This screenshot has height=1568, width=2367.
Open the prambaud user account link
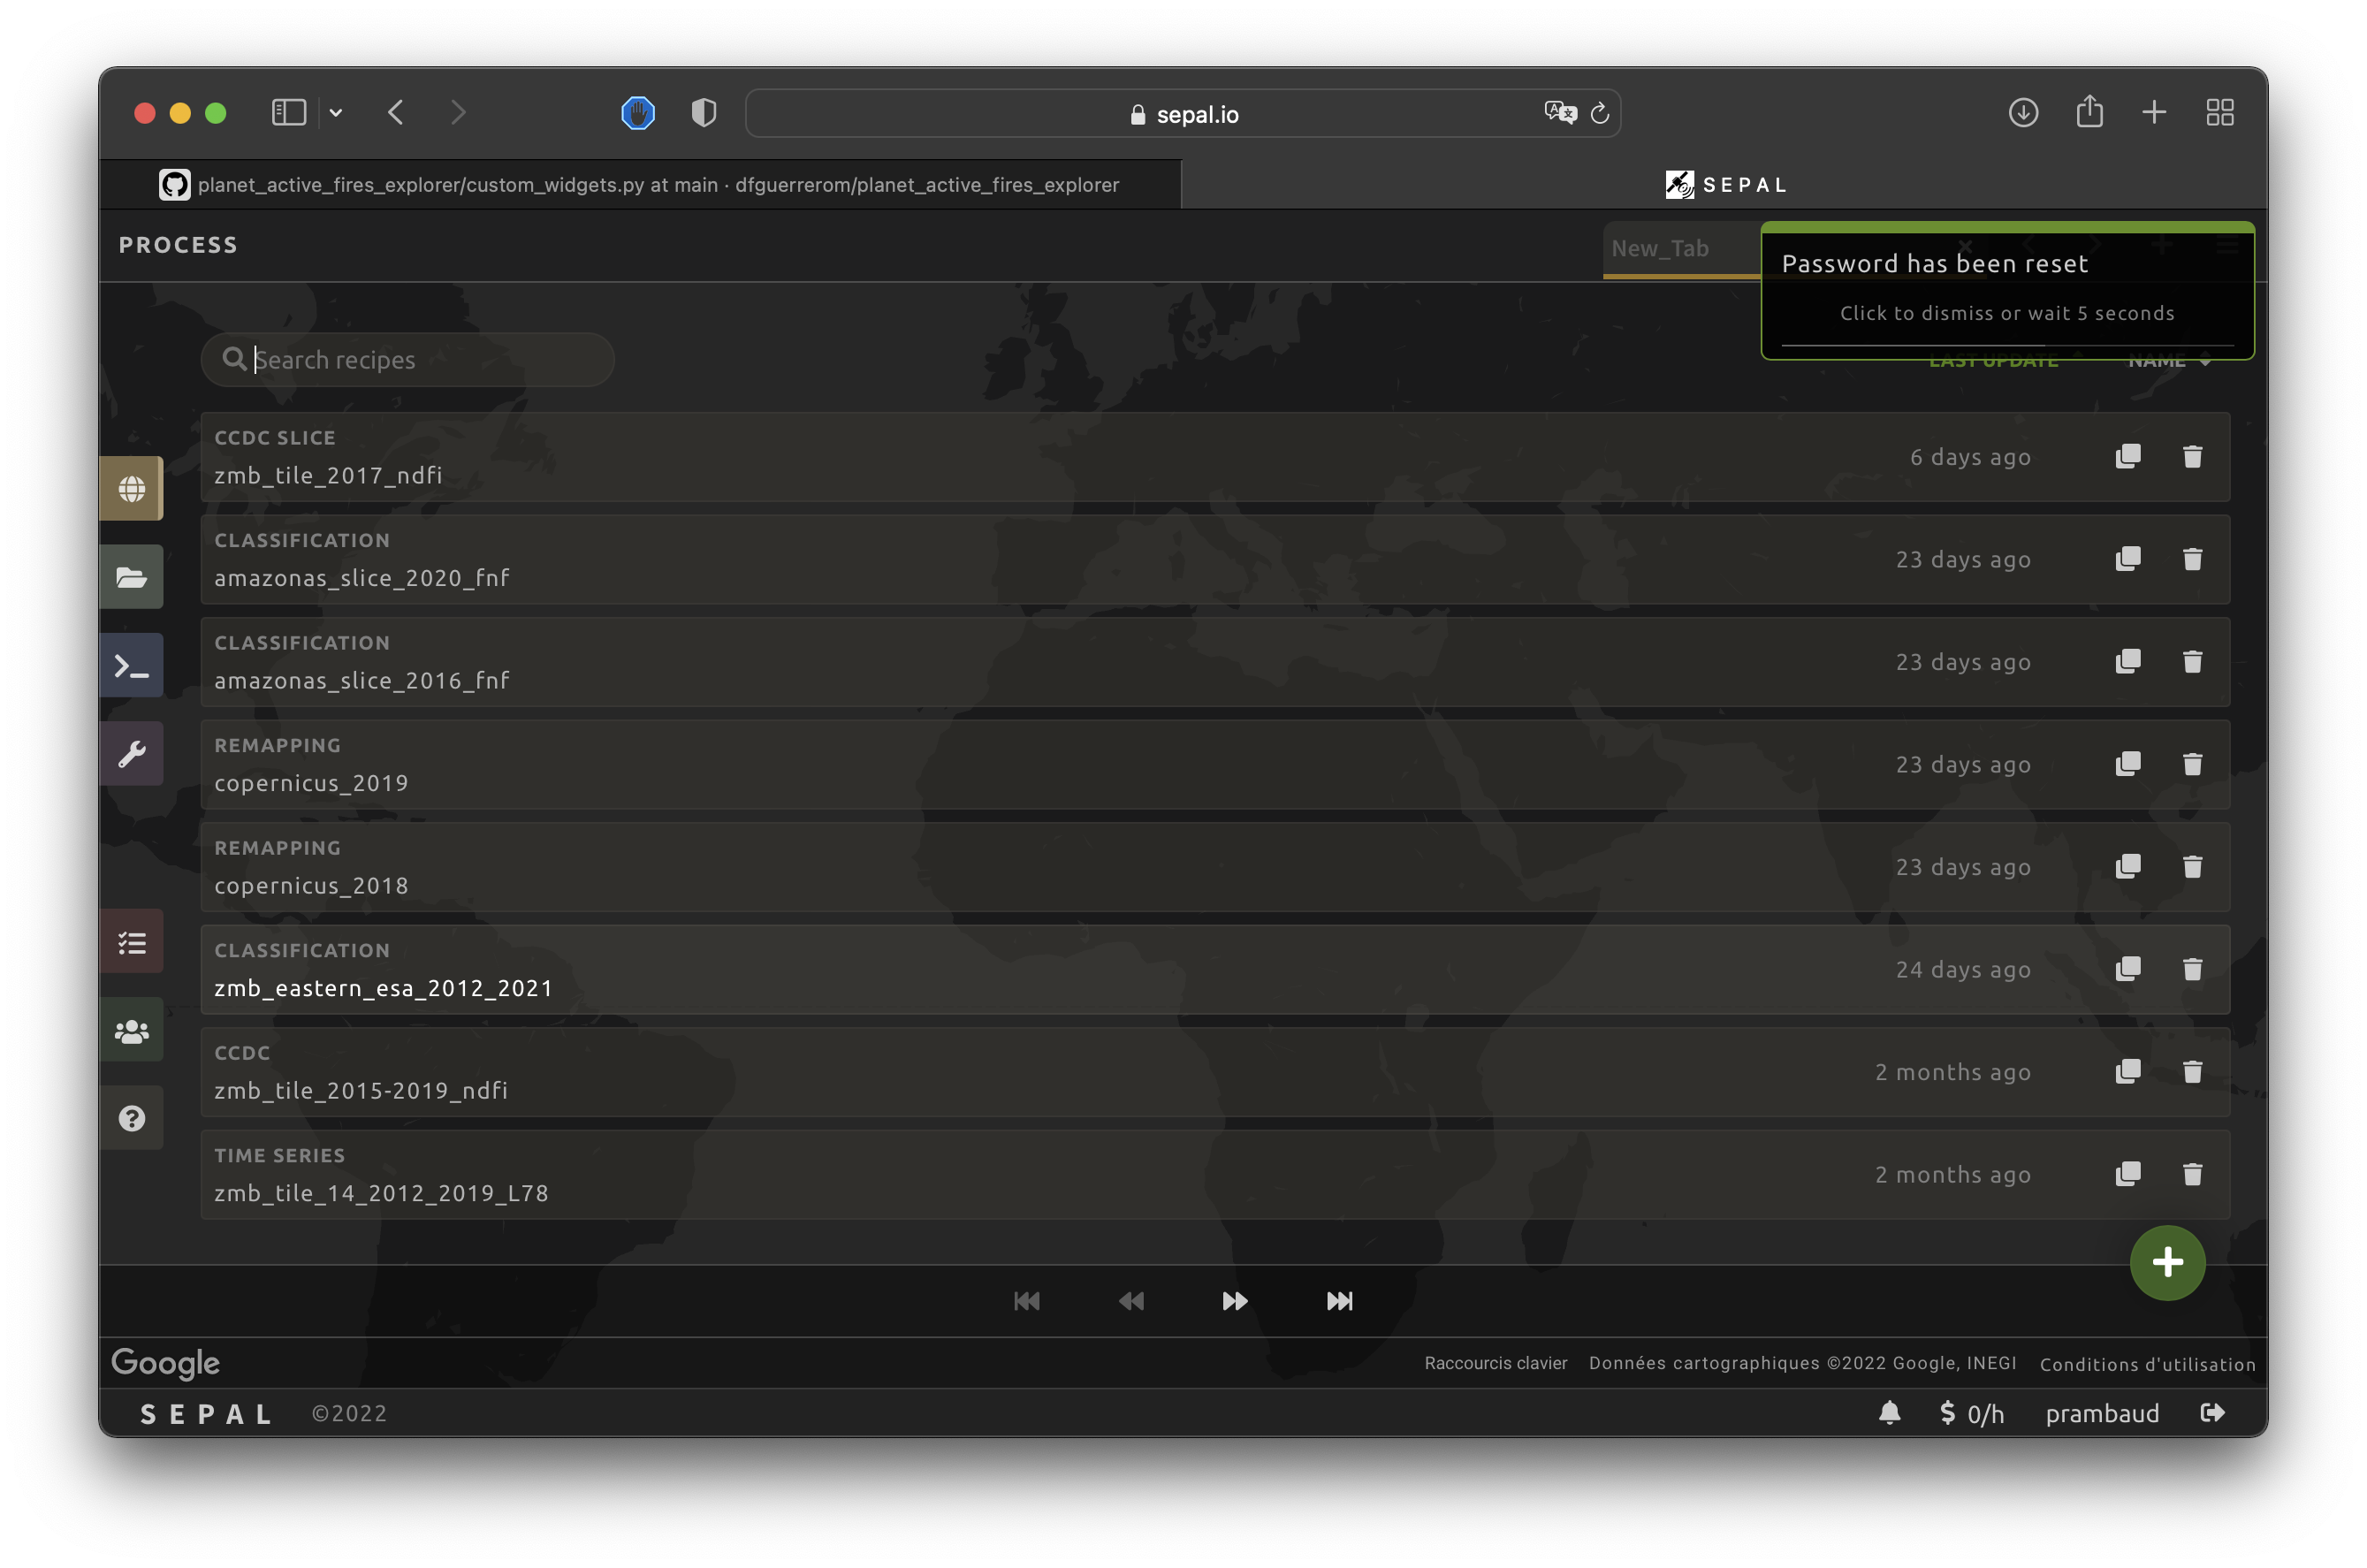tap(2101, 1413)
